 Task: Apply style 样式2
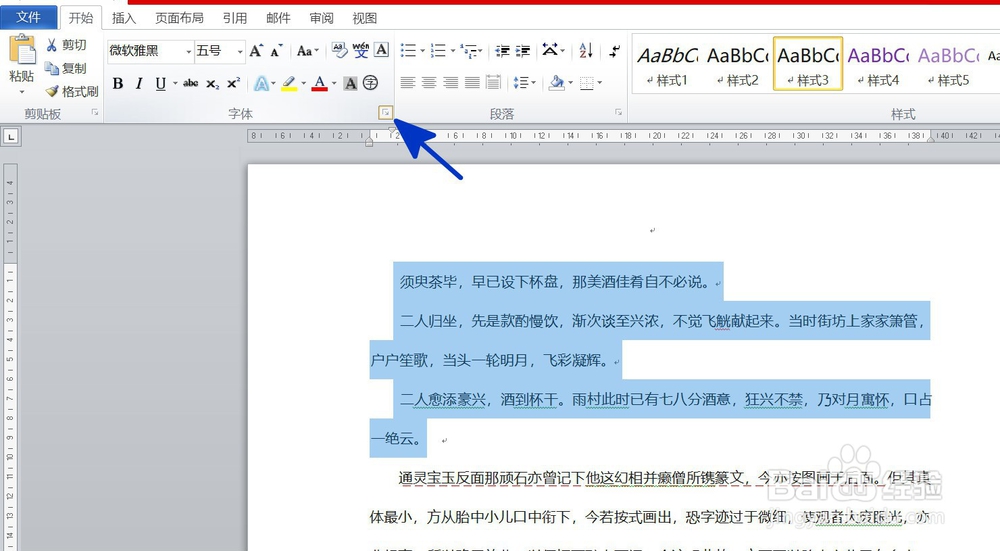click(738, 64)
